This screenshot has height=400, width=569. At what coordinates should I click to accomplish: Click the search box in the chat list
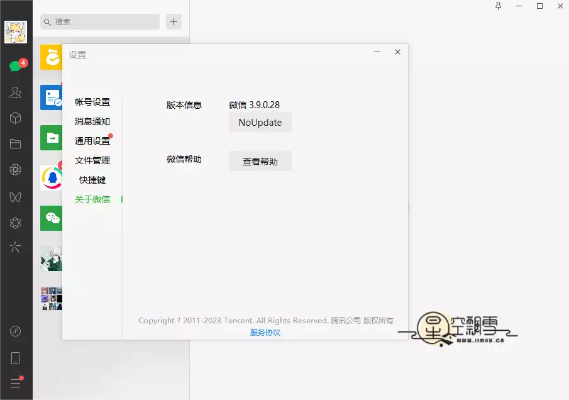(x=100, y=22)
